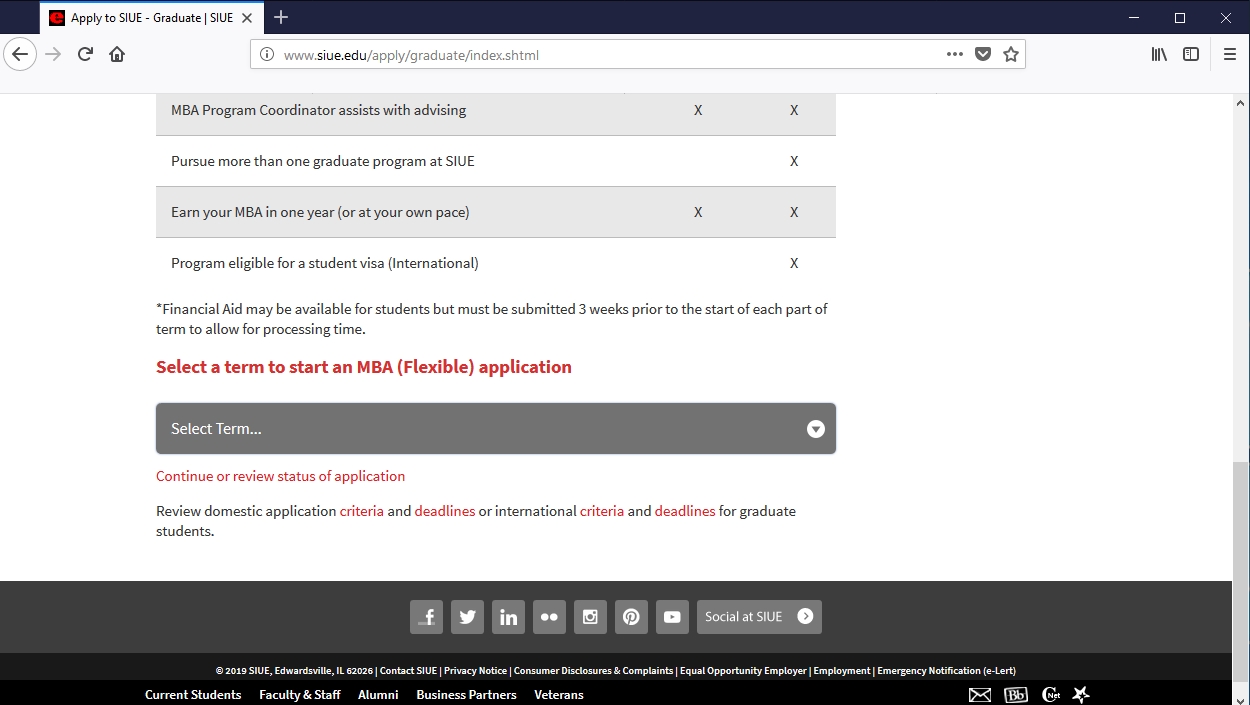Image resolution: width=1250 pixels, height=705 pixels.
Task: Click the email envelope icon in footer
Action: pyautogui.click(x=980, y=695)
